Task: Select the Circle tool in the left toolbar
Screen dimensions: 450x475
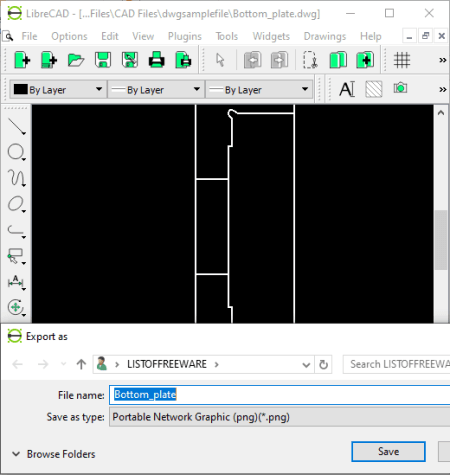Action: tap(16, 152)
